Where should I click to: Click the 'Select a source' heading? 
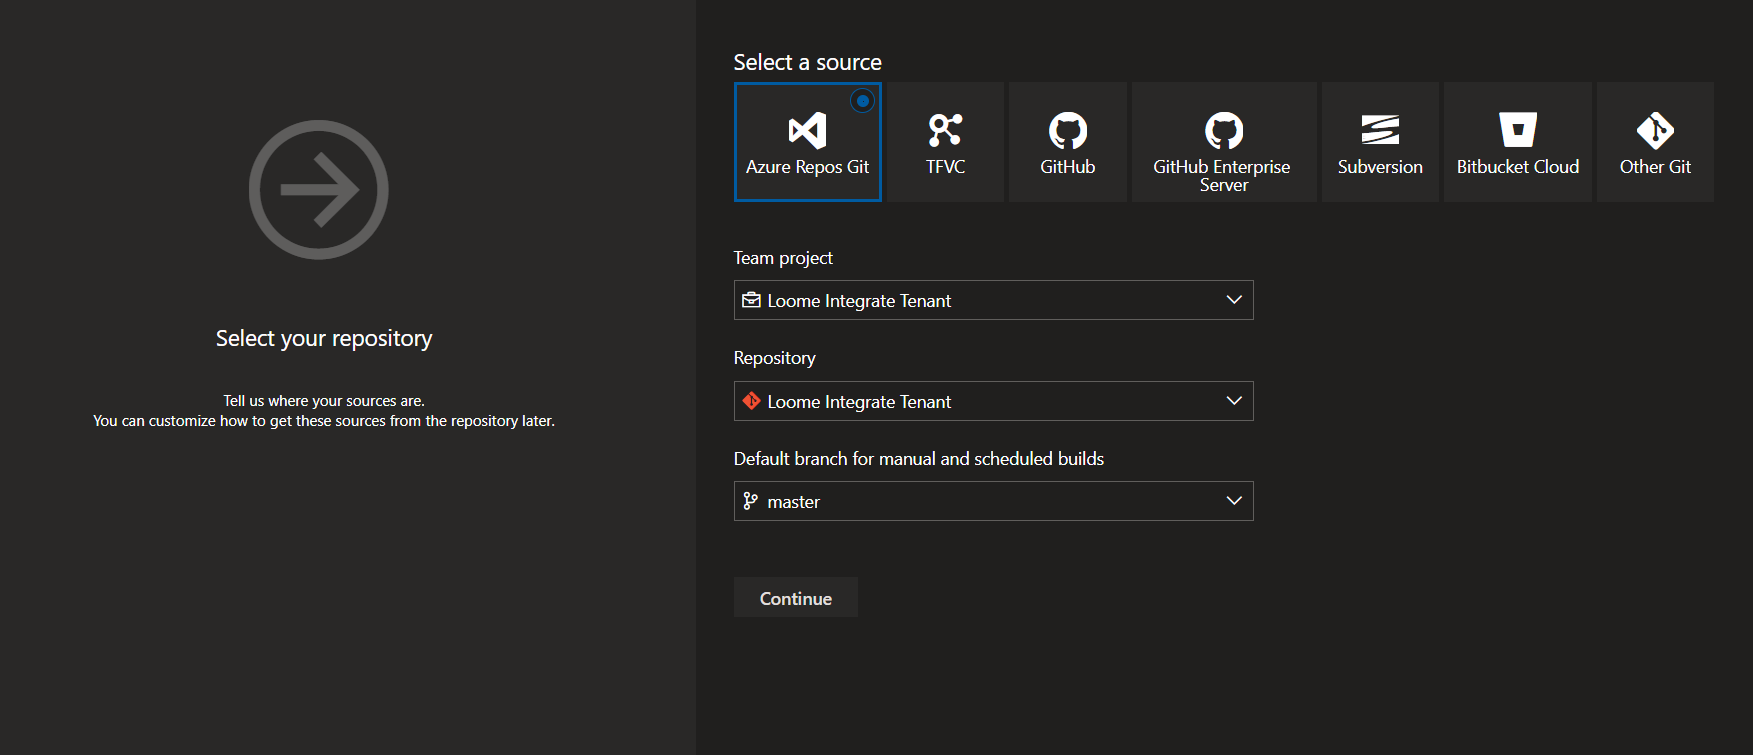tap(807, 62)
